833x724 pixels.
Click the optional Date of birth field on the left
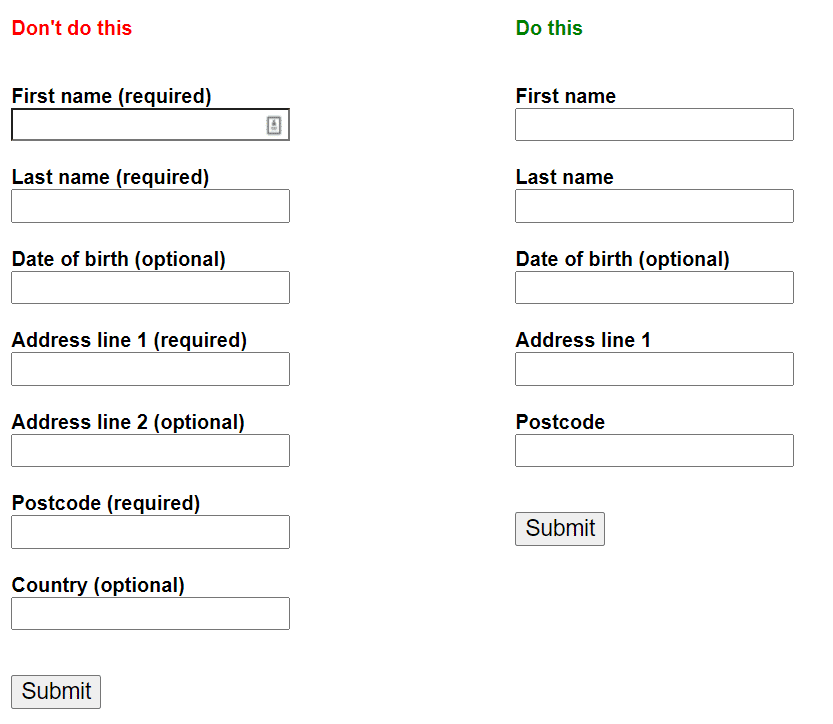(150, 287)
